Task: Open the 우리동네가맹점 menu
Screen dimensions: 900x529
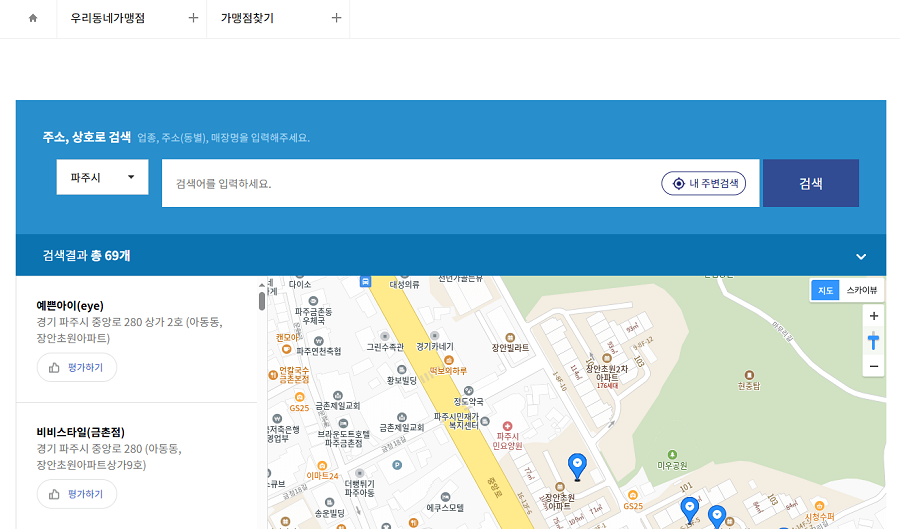Action: click(107, 18)
